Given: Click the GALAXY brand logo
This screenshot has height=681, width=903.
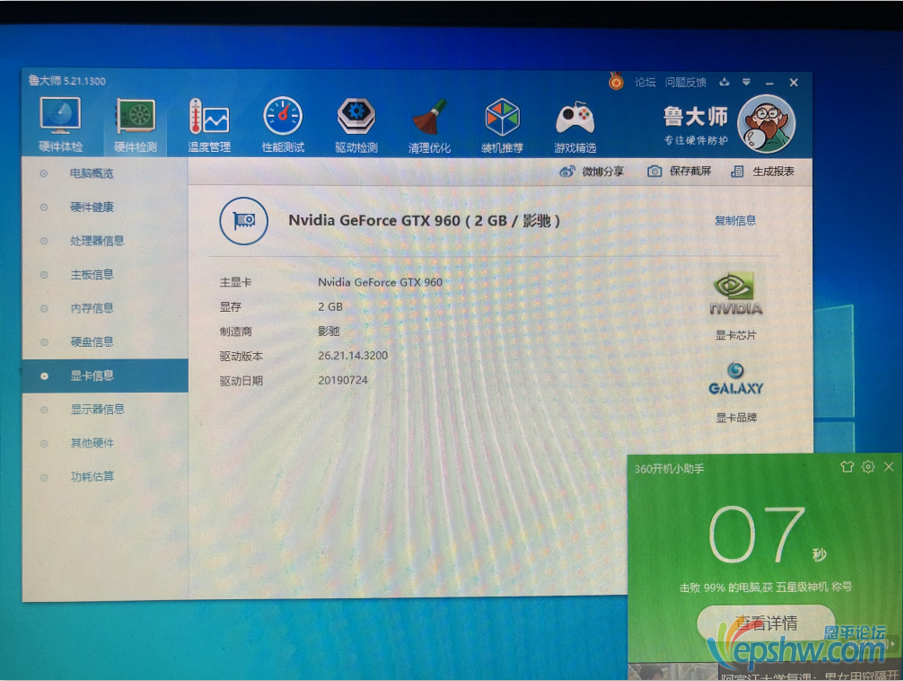Looking at the screenshot, I should 736,379.
